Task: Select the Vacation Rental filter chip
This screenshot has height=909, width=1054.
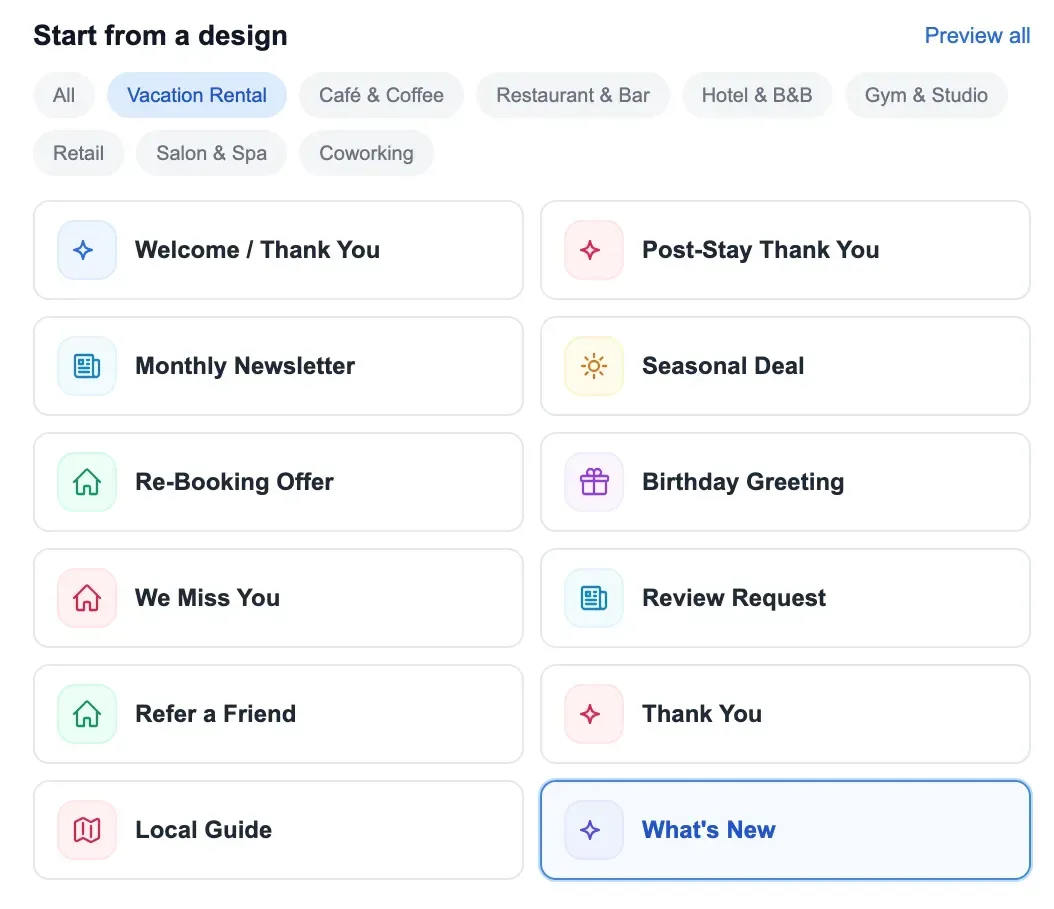Action: point(197,95)
